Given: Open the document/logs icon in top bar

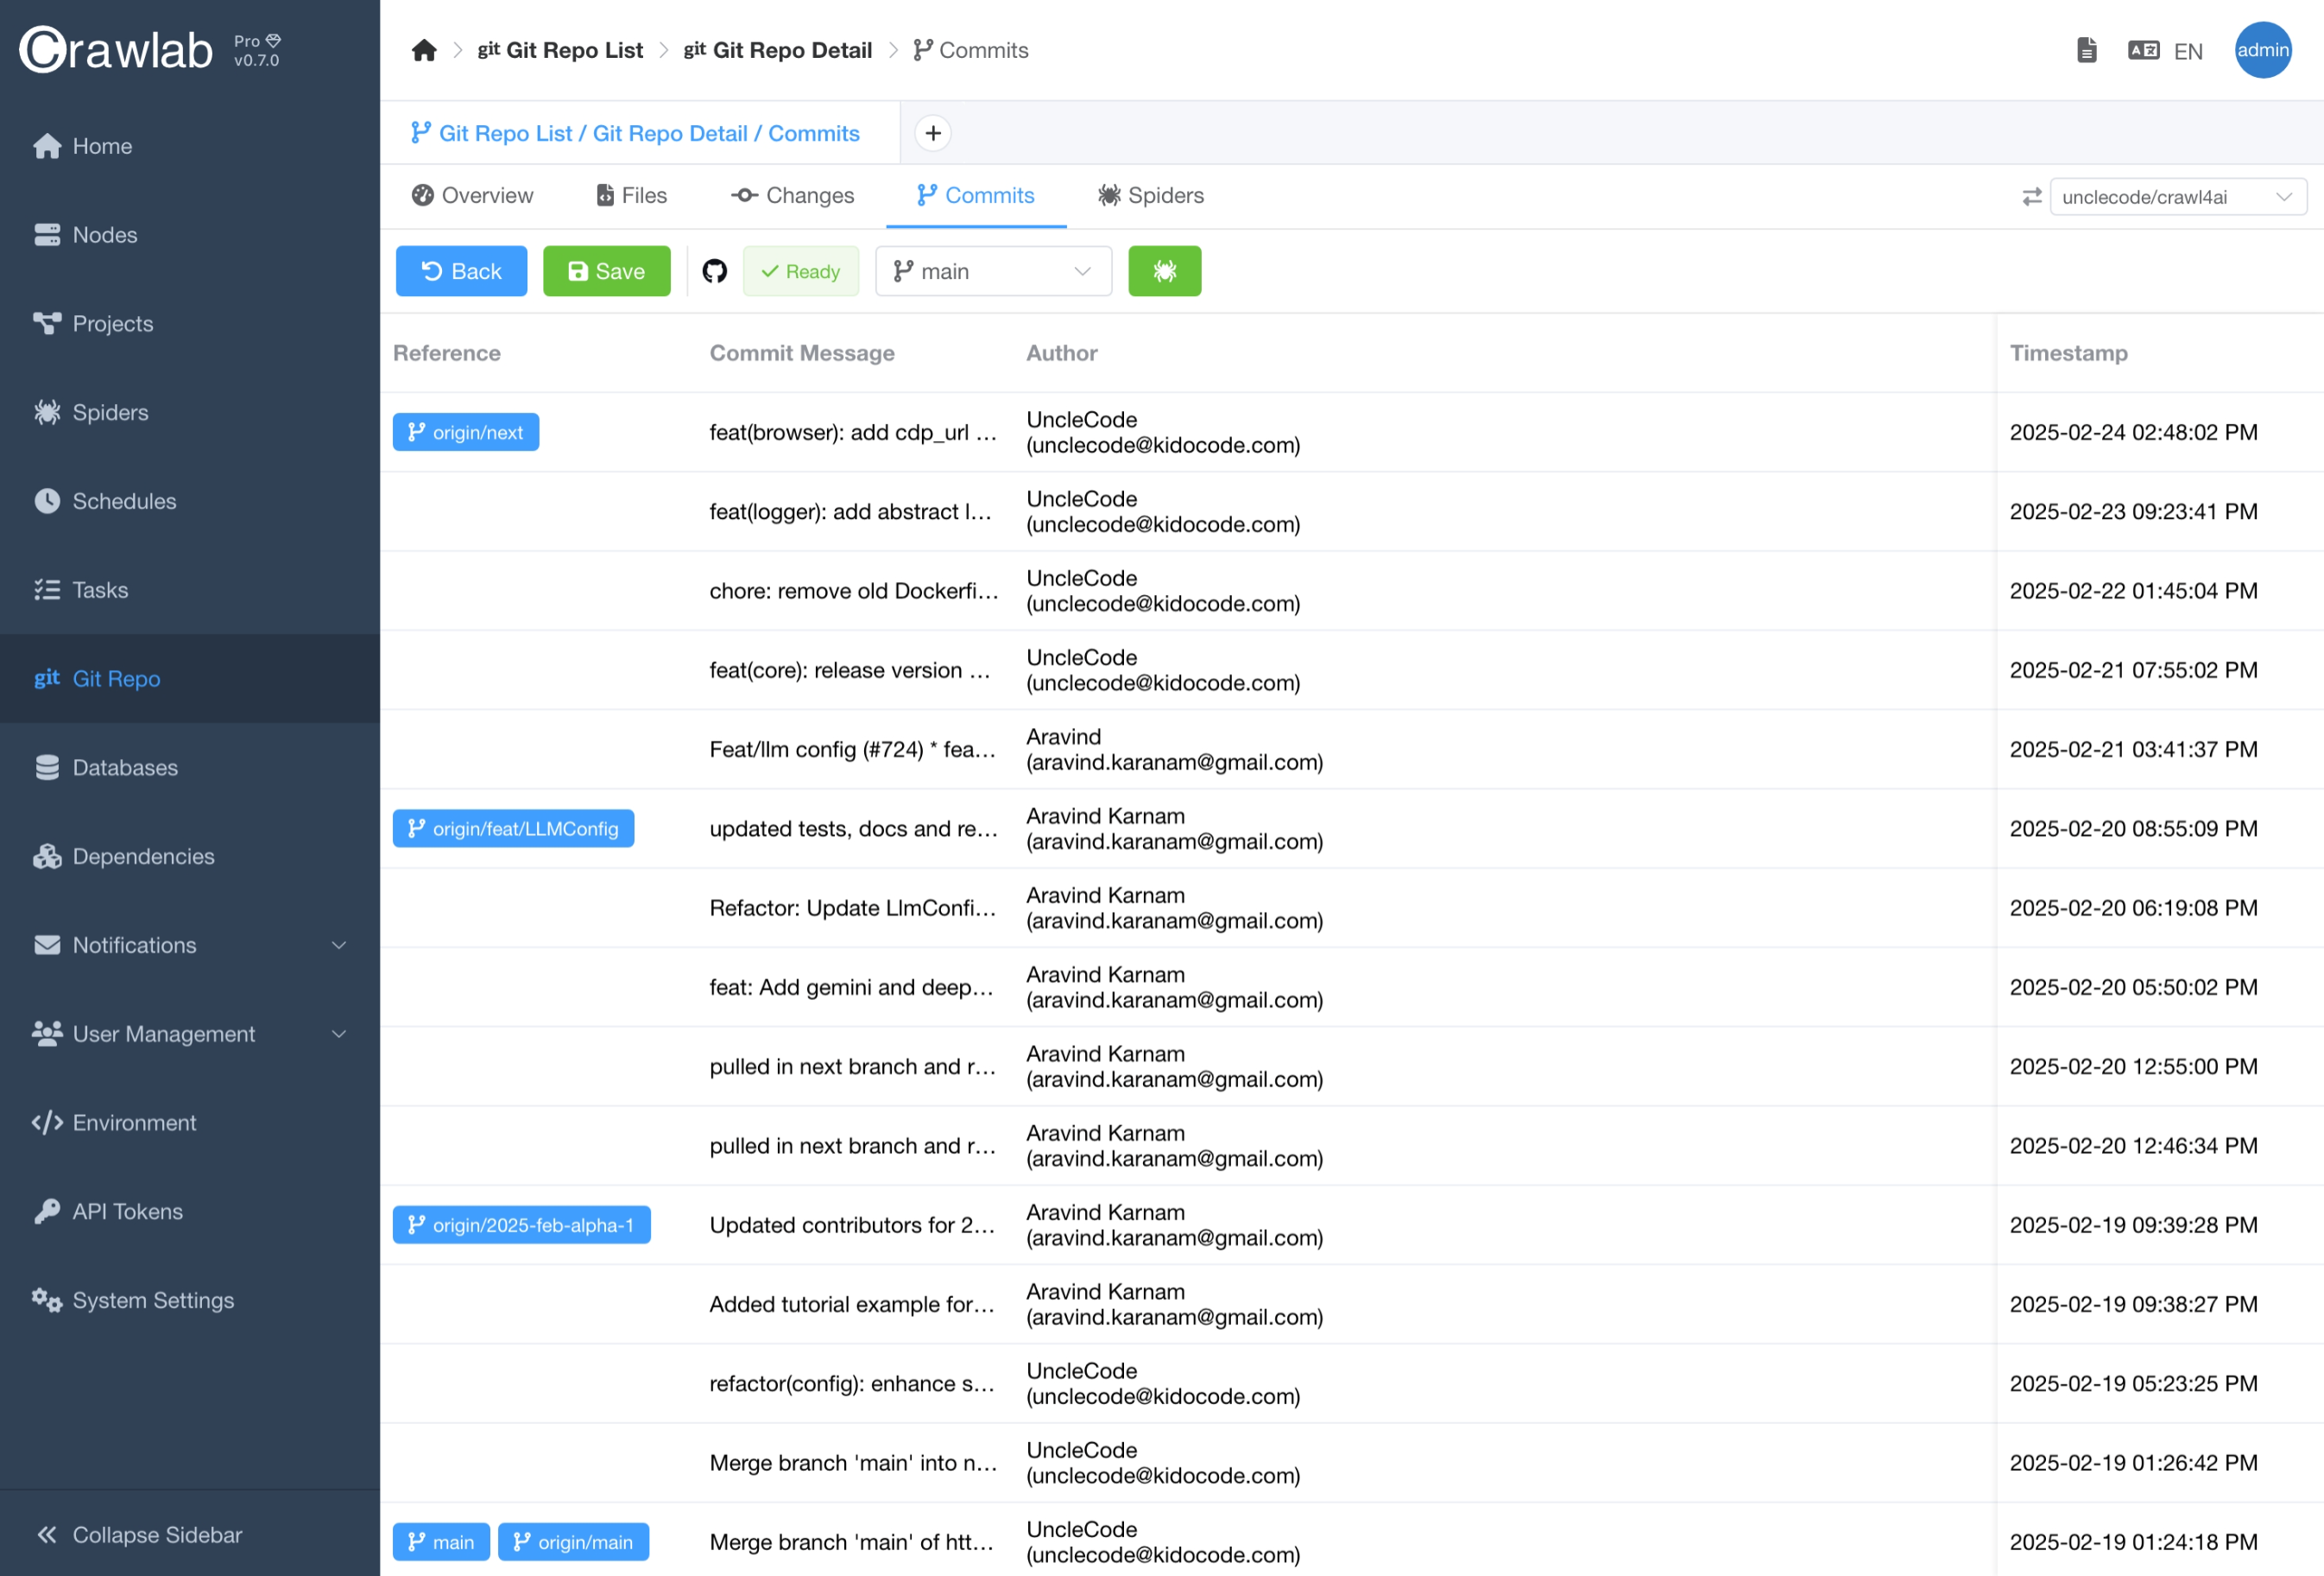Looking at the screenshot, I should [2086, 49].
